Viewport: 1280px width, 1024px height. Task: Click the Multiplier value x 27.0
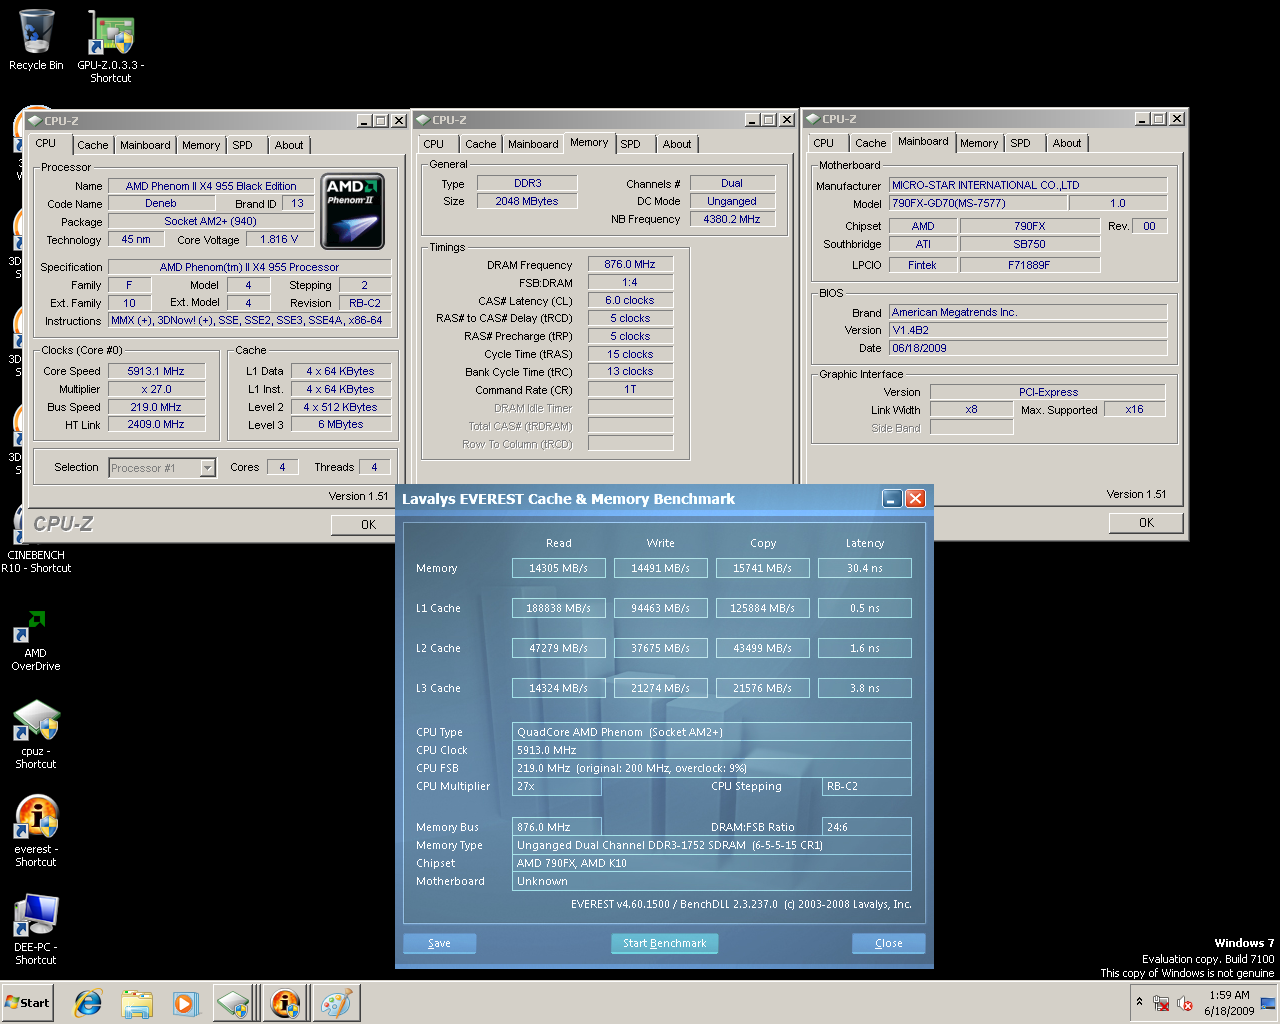click(156, 389)
